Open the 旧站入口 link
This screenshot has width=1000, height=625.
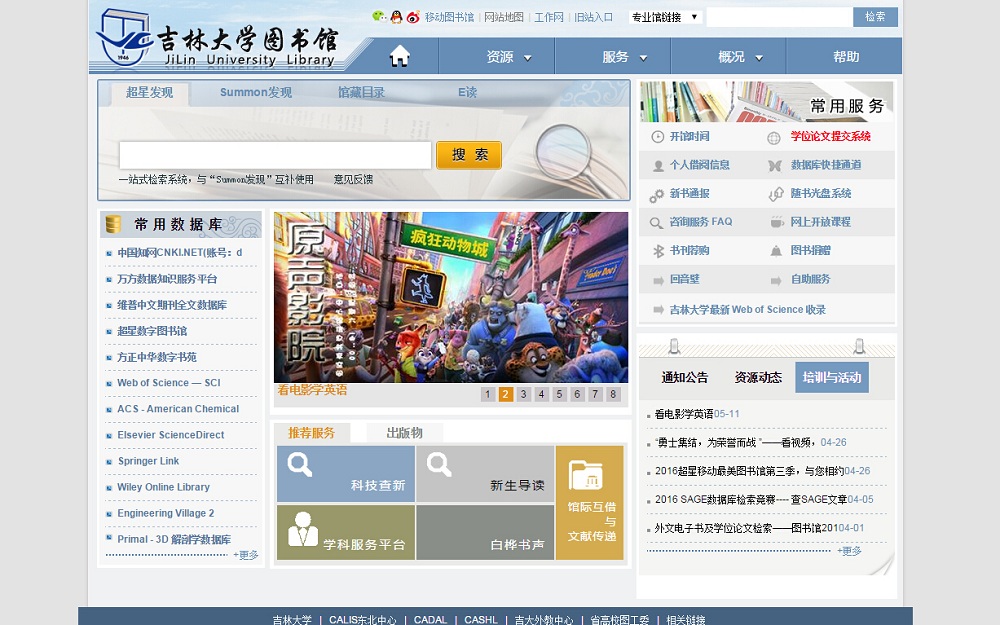(593, 17)
